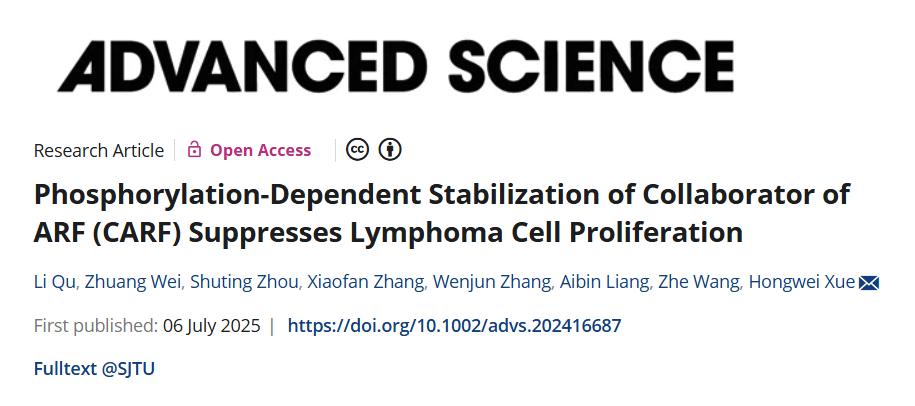Click the Creative Commons CC icon

pyautogui.click(x=357, y=150)
